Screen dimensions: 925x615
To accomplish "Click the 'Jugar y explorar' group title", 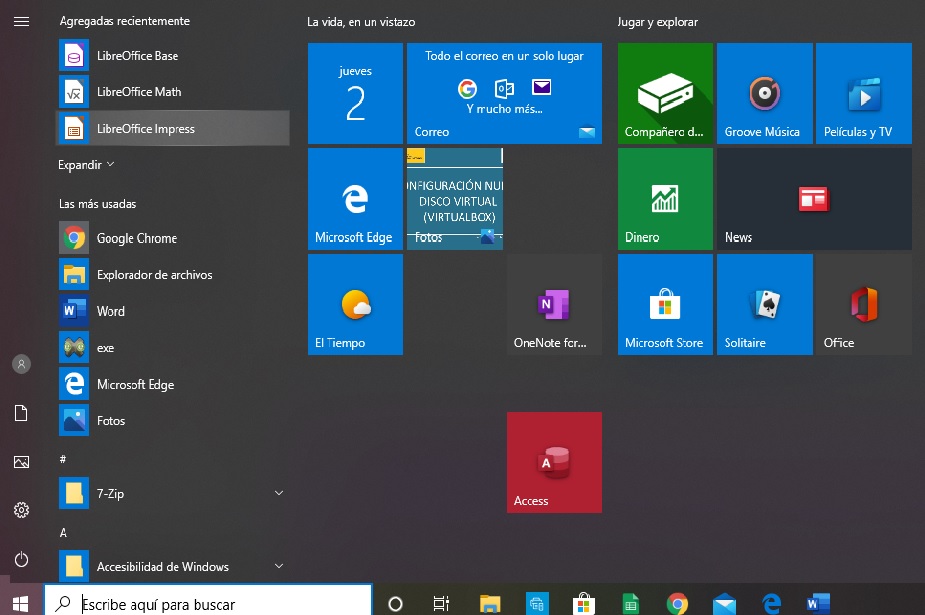I will coord(657,22).
